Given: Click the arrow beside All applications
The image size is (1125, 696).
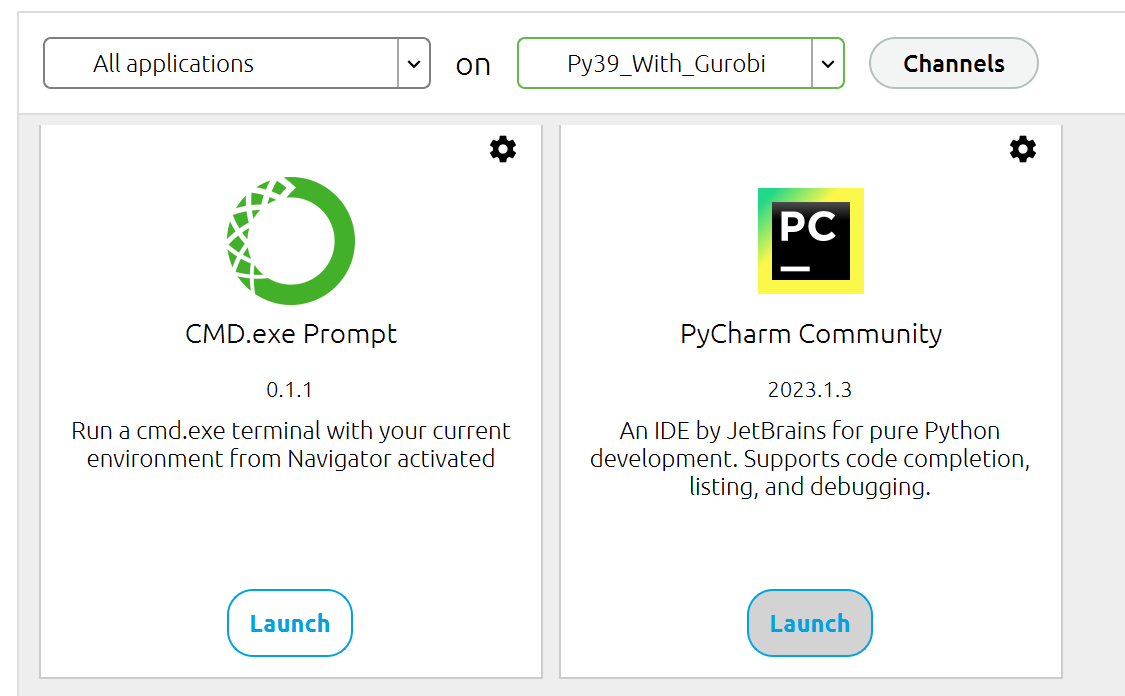Looking at the screenshot, I should pos(414,64).
